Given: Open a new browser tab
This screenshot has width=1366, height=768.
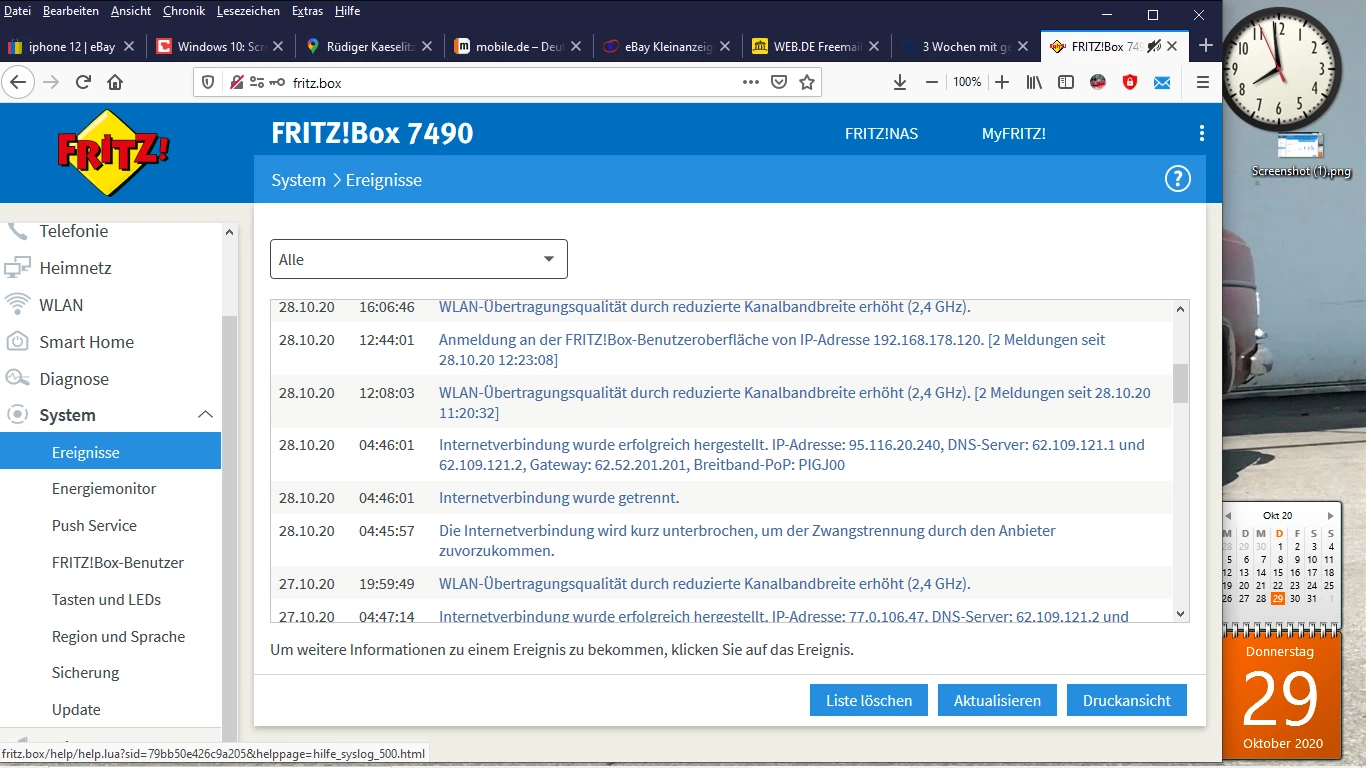Looking at the screenshot, I should coord(1206,45).
